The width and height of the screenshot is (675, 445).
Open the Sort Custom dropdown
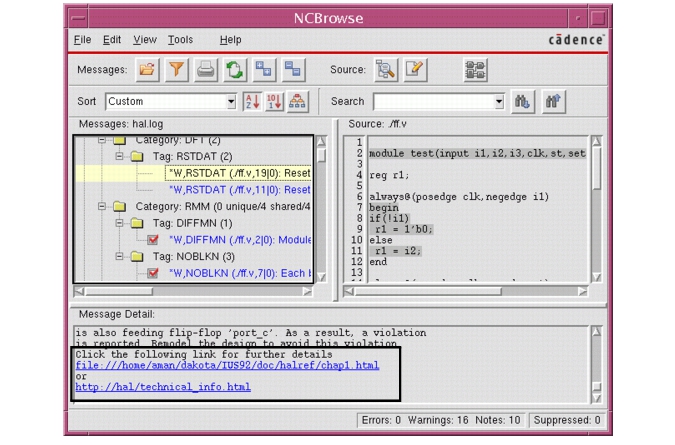click(231, 102)
